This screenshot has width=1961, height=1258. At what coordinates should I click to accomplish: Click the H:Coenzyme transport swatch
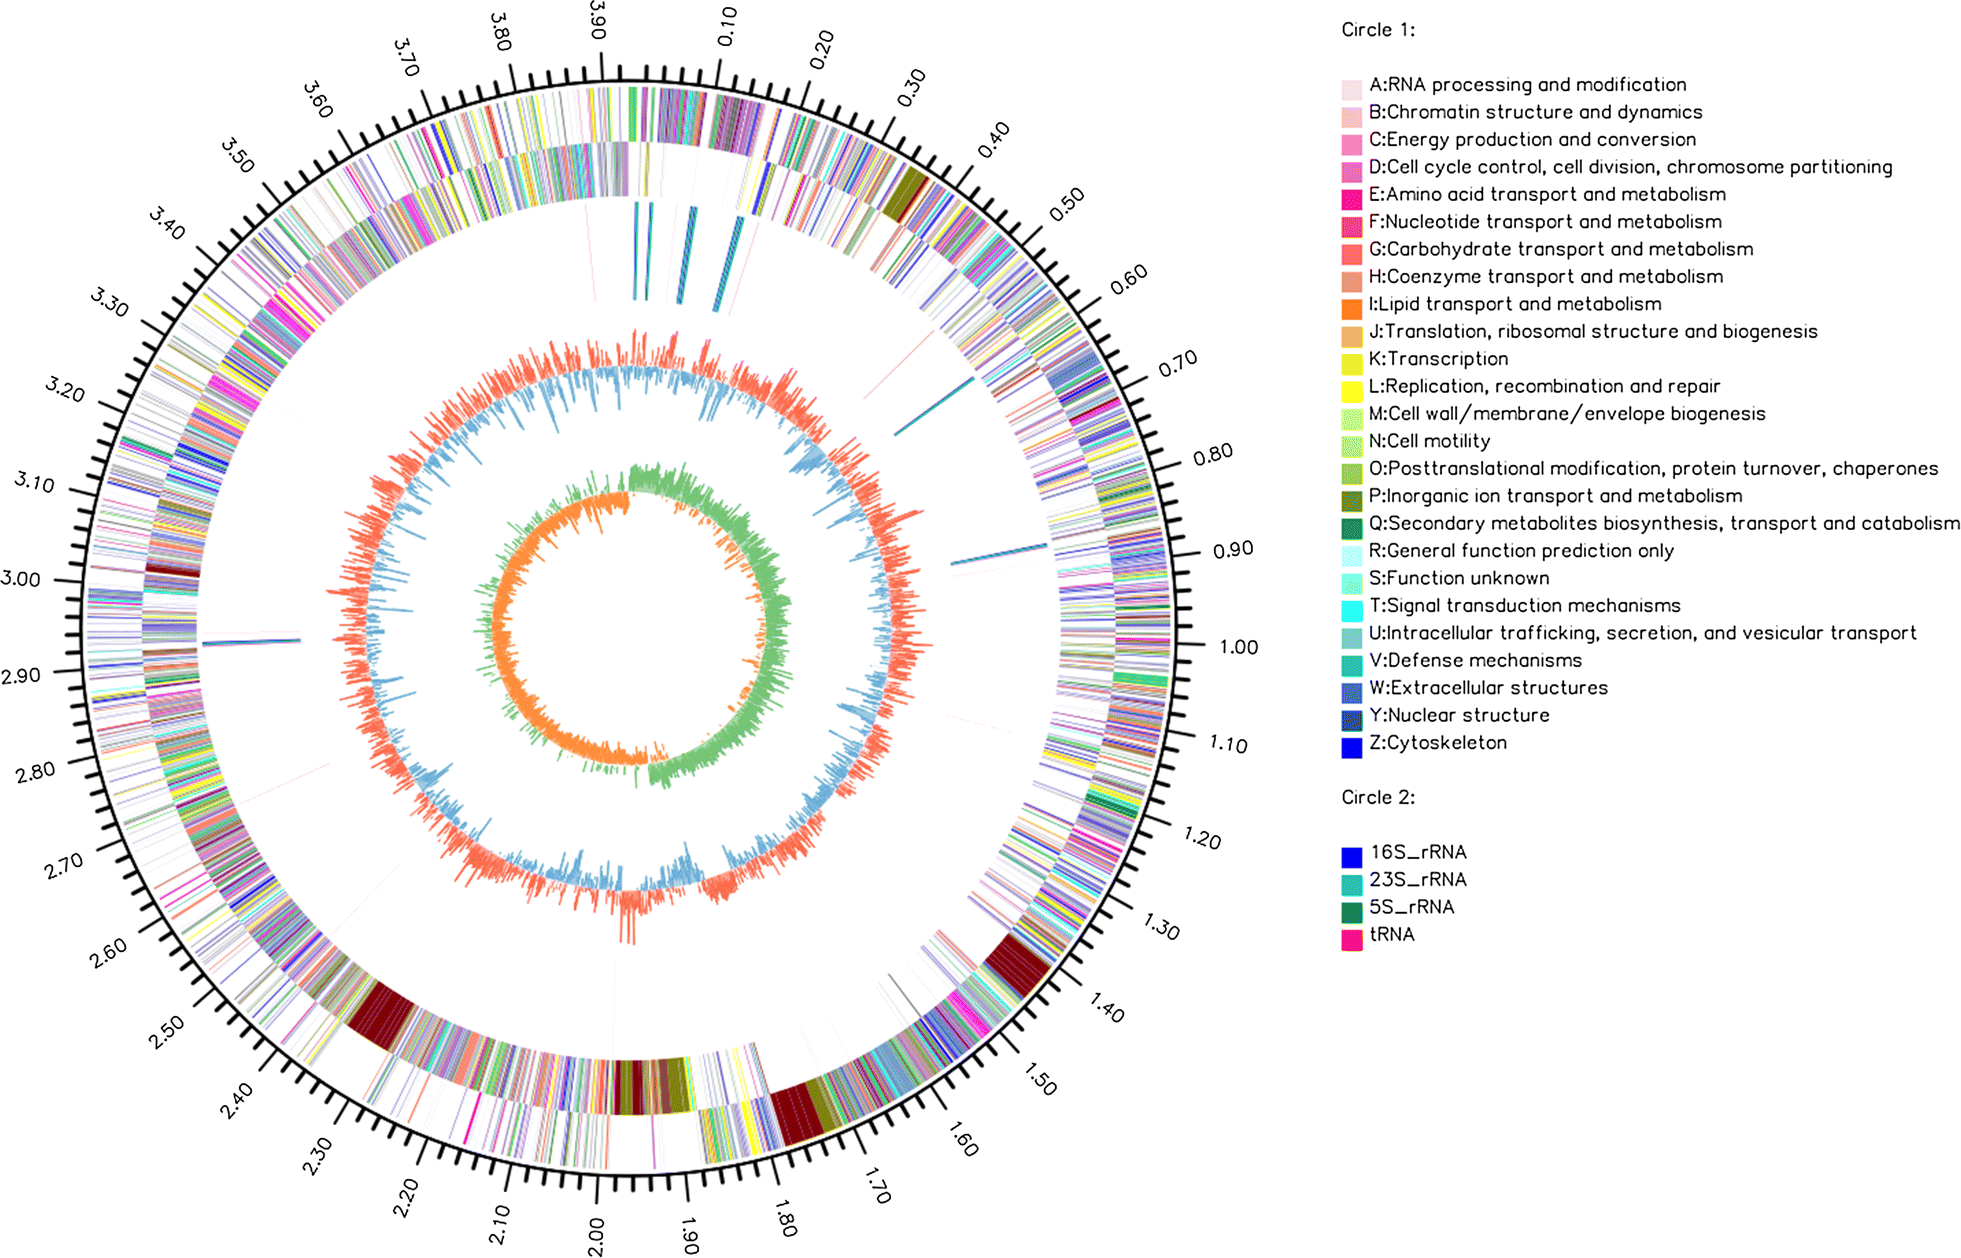click(x=1351, y=282)
